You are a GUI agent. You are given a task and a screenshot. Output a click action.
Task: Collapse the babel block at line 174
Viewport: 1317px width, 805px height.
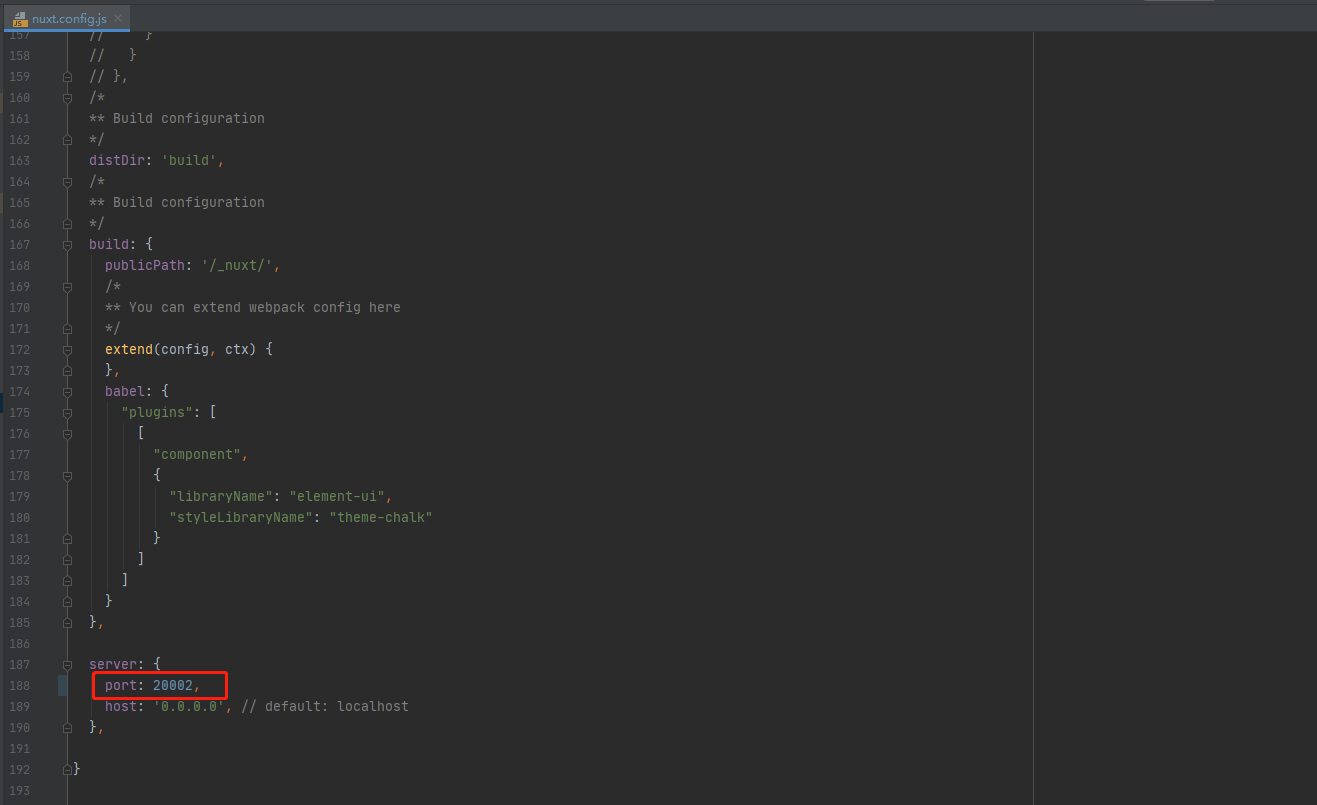pyautogui.click(x=67, y=391)
